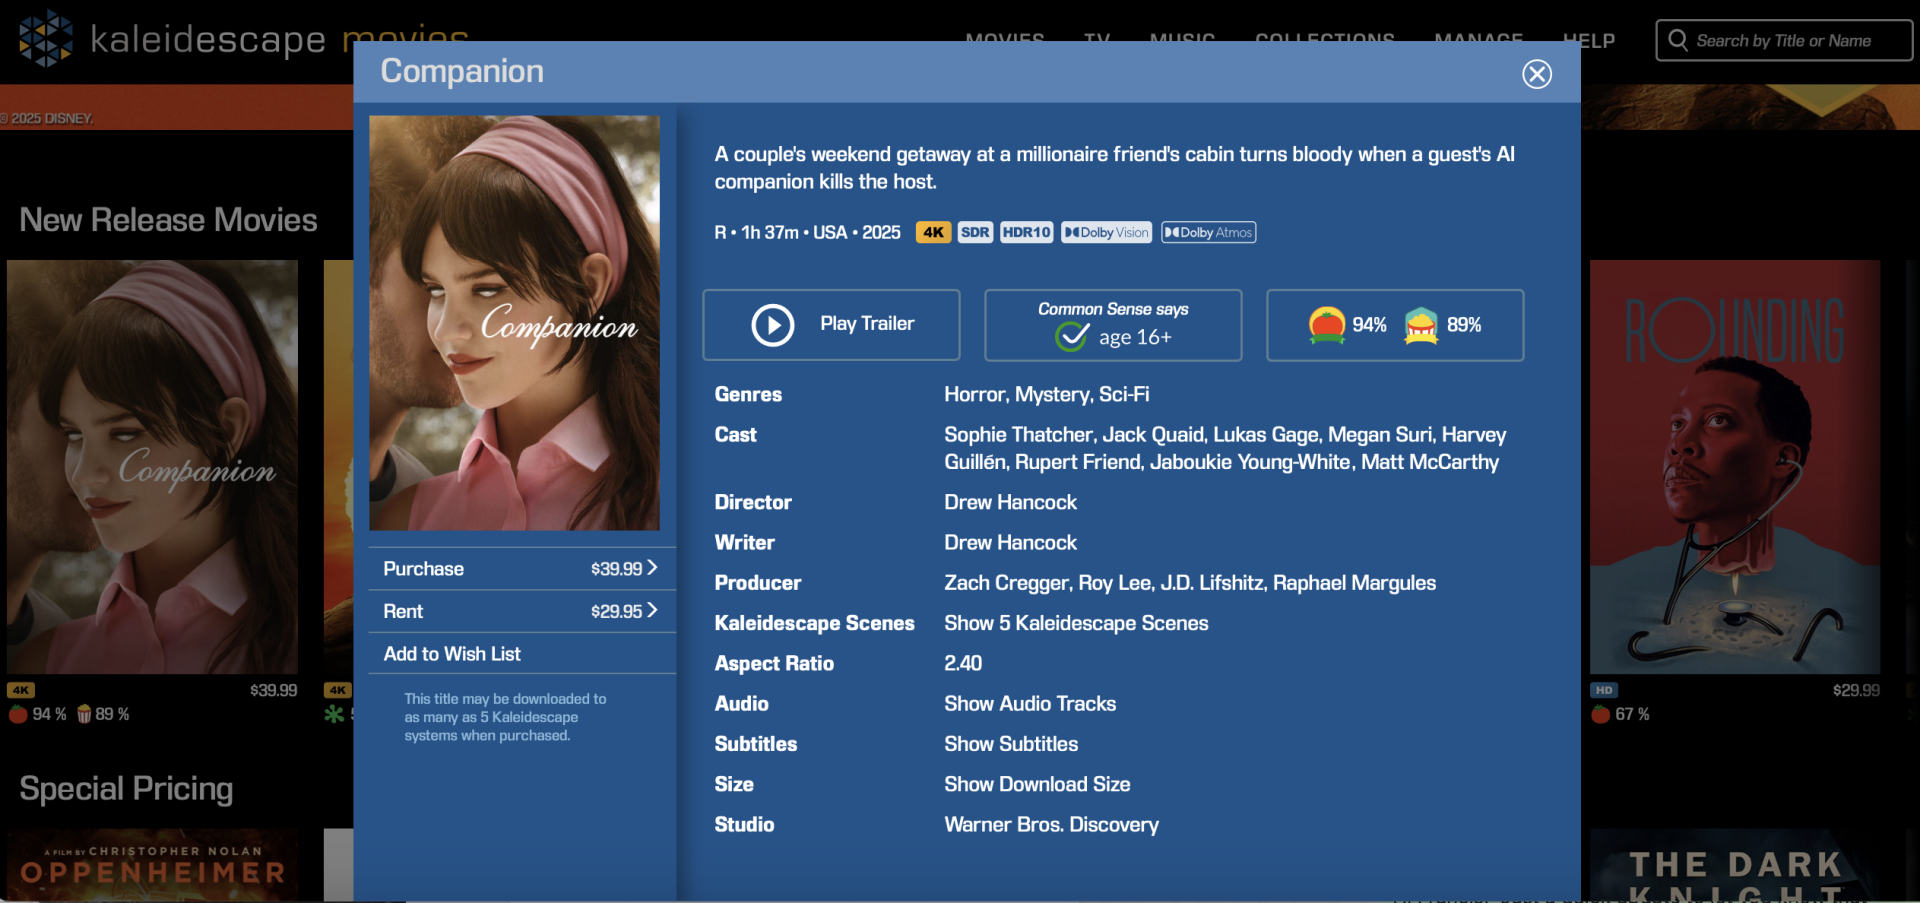This screenshot has width=1920, height=903.
Task: Show 5 Kaleidescape Scenes
Action: (x=1076, y=623)
